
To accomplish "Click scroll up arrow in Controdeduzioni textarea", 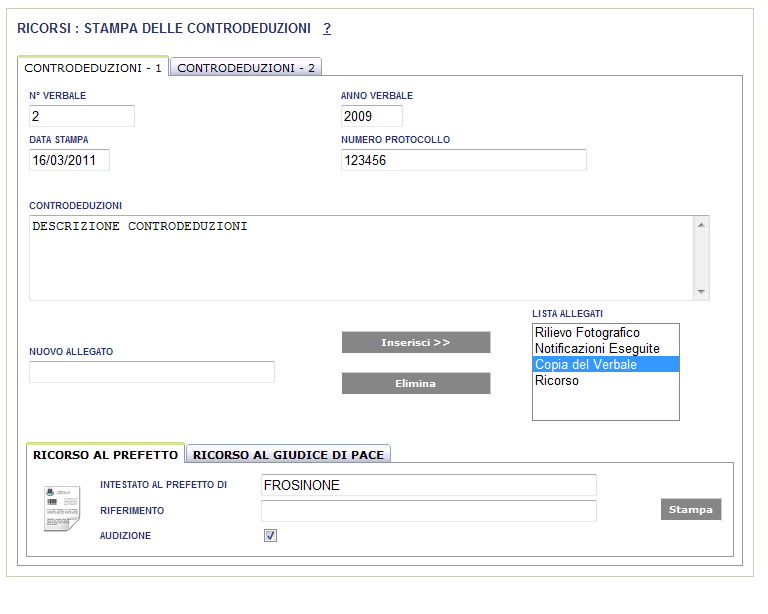I will click(701, 225).
